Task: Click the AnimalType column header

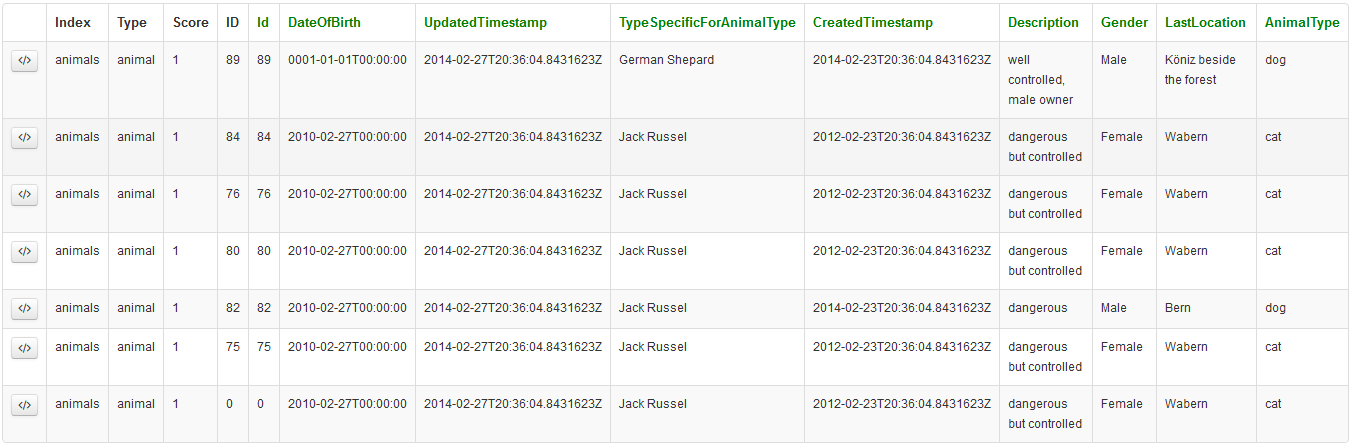Action: click(1302, 22)
